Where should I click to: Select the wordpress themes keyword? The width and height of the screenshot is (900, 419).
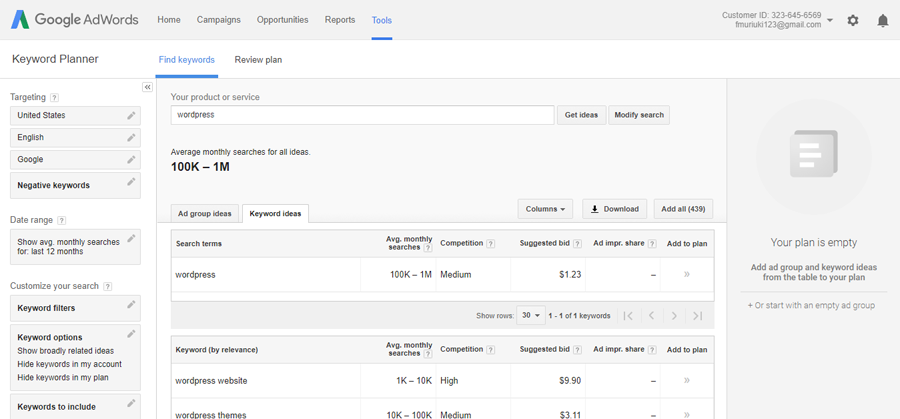211,415
